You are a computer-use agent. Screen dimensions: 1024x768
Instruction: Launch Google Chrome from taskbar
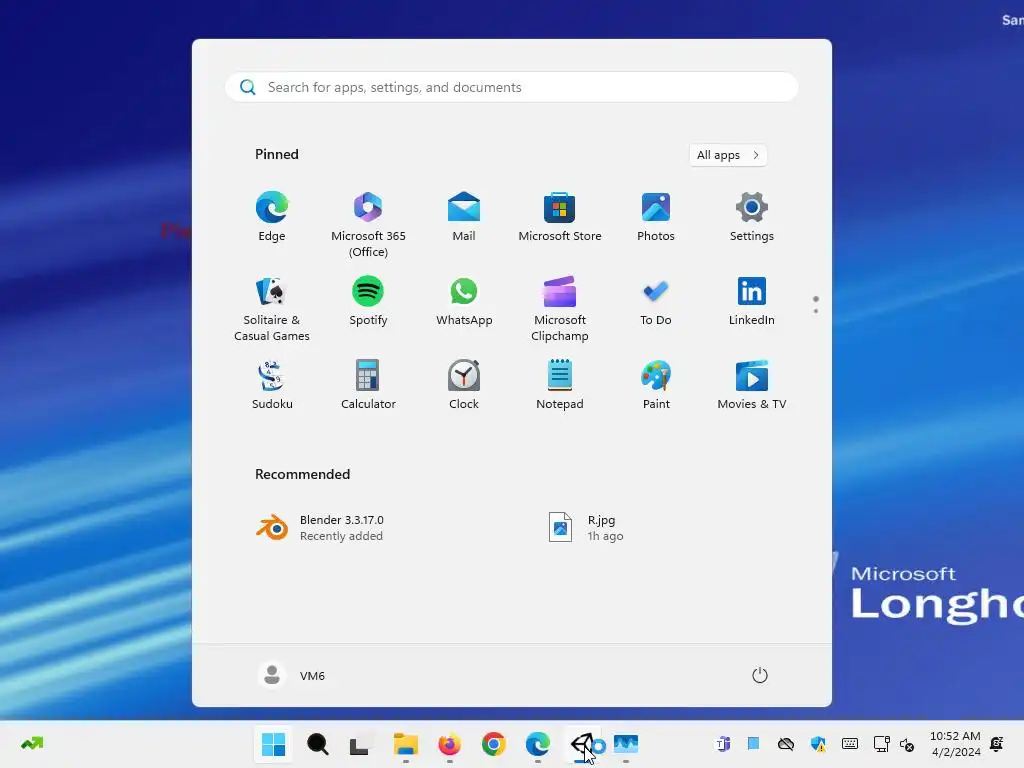(x=494, y=744)
